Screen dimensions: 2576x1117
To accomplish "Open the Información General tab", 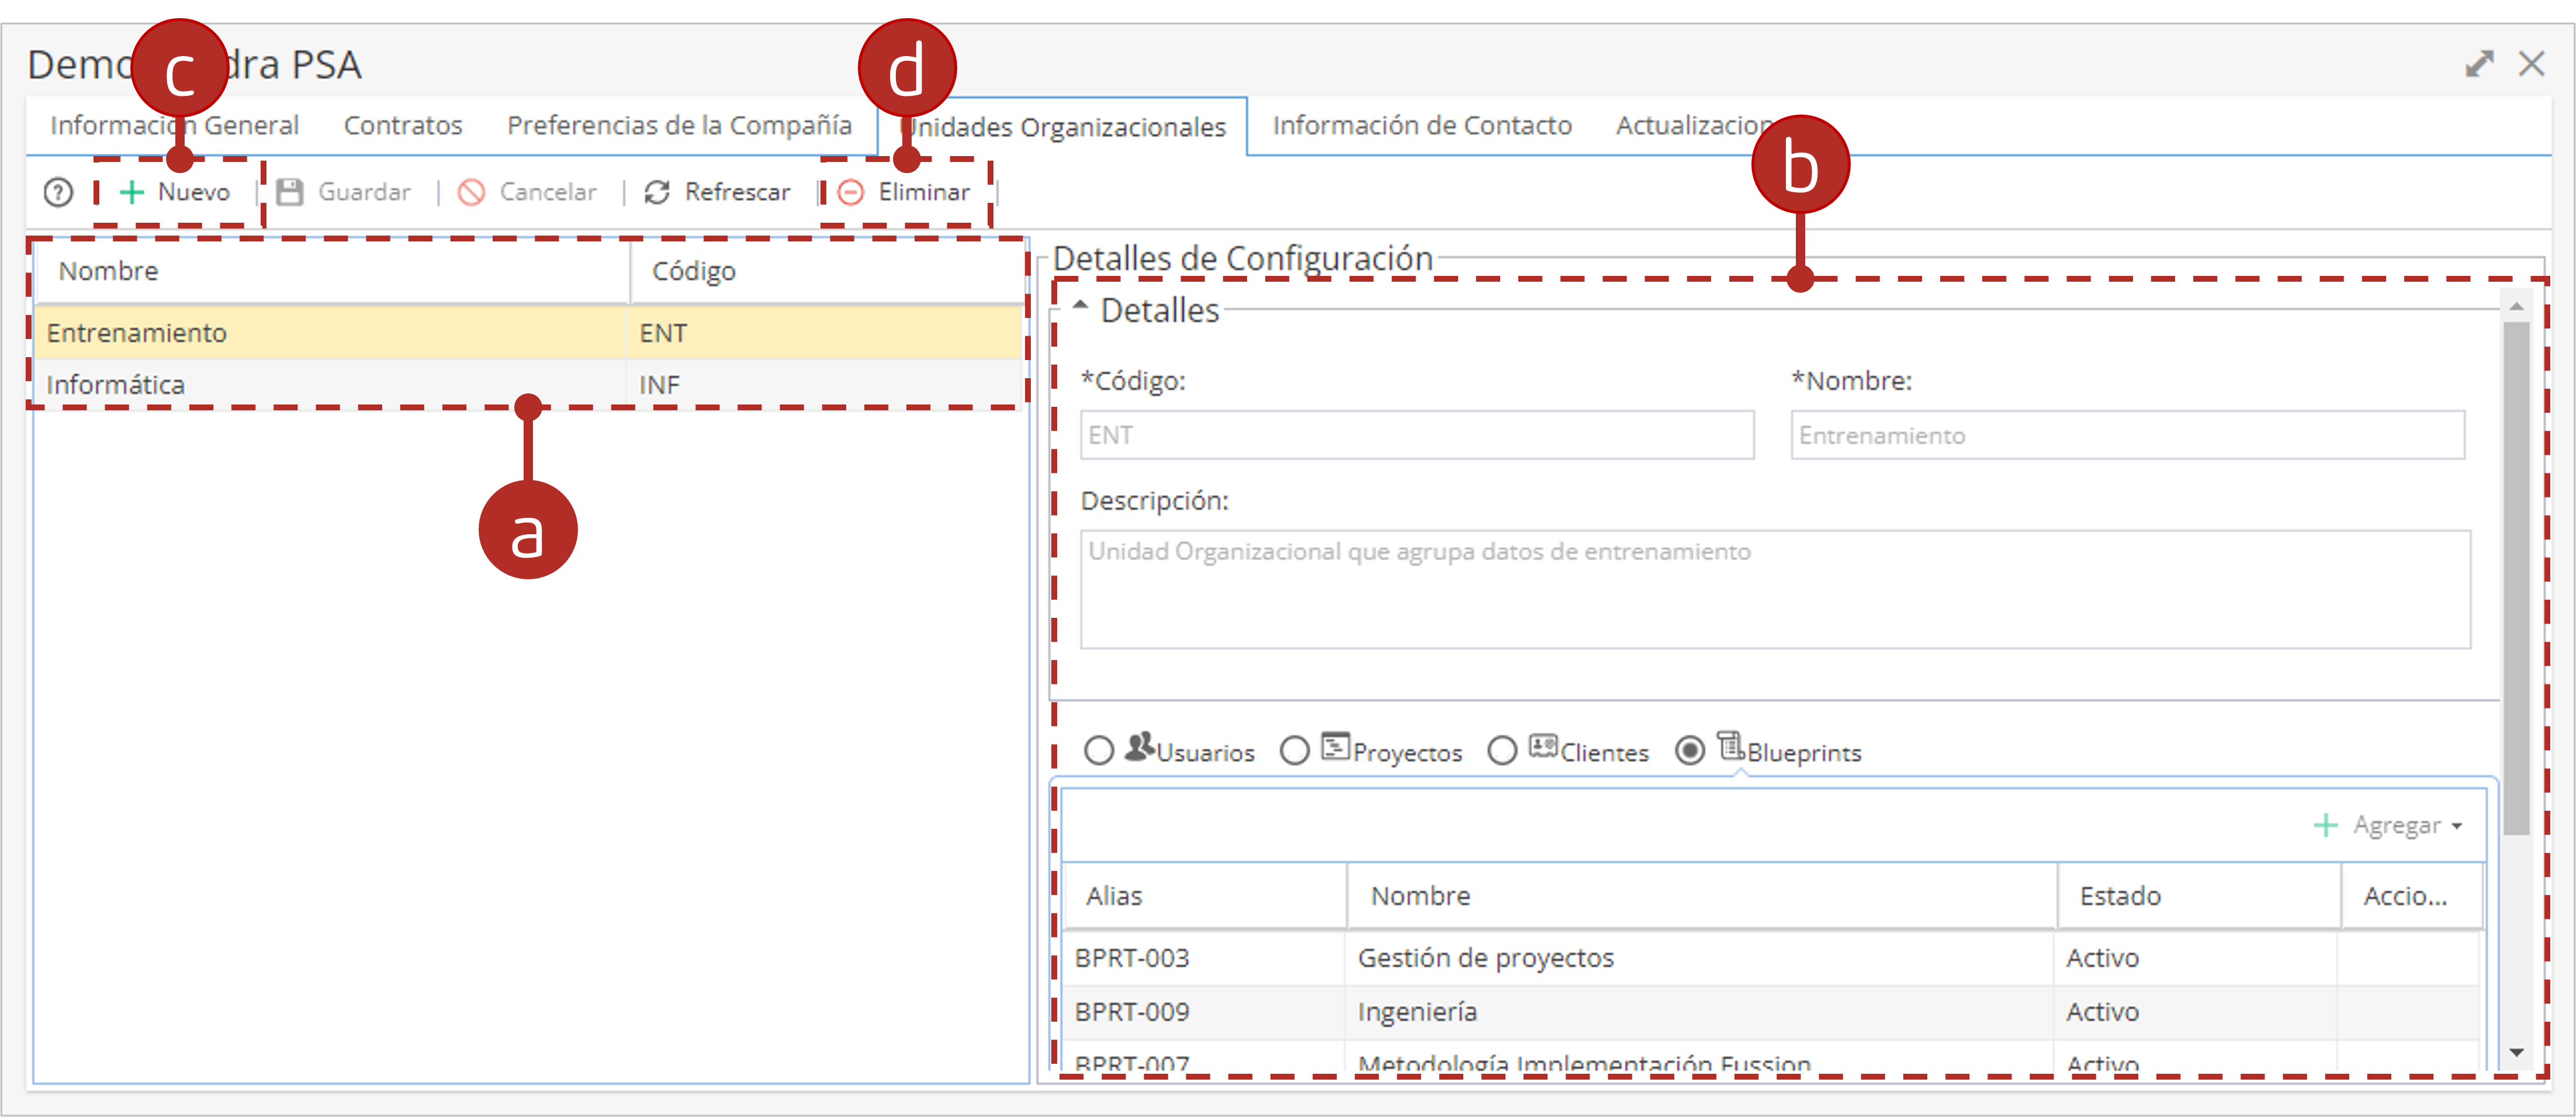I will pos(174,125).
